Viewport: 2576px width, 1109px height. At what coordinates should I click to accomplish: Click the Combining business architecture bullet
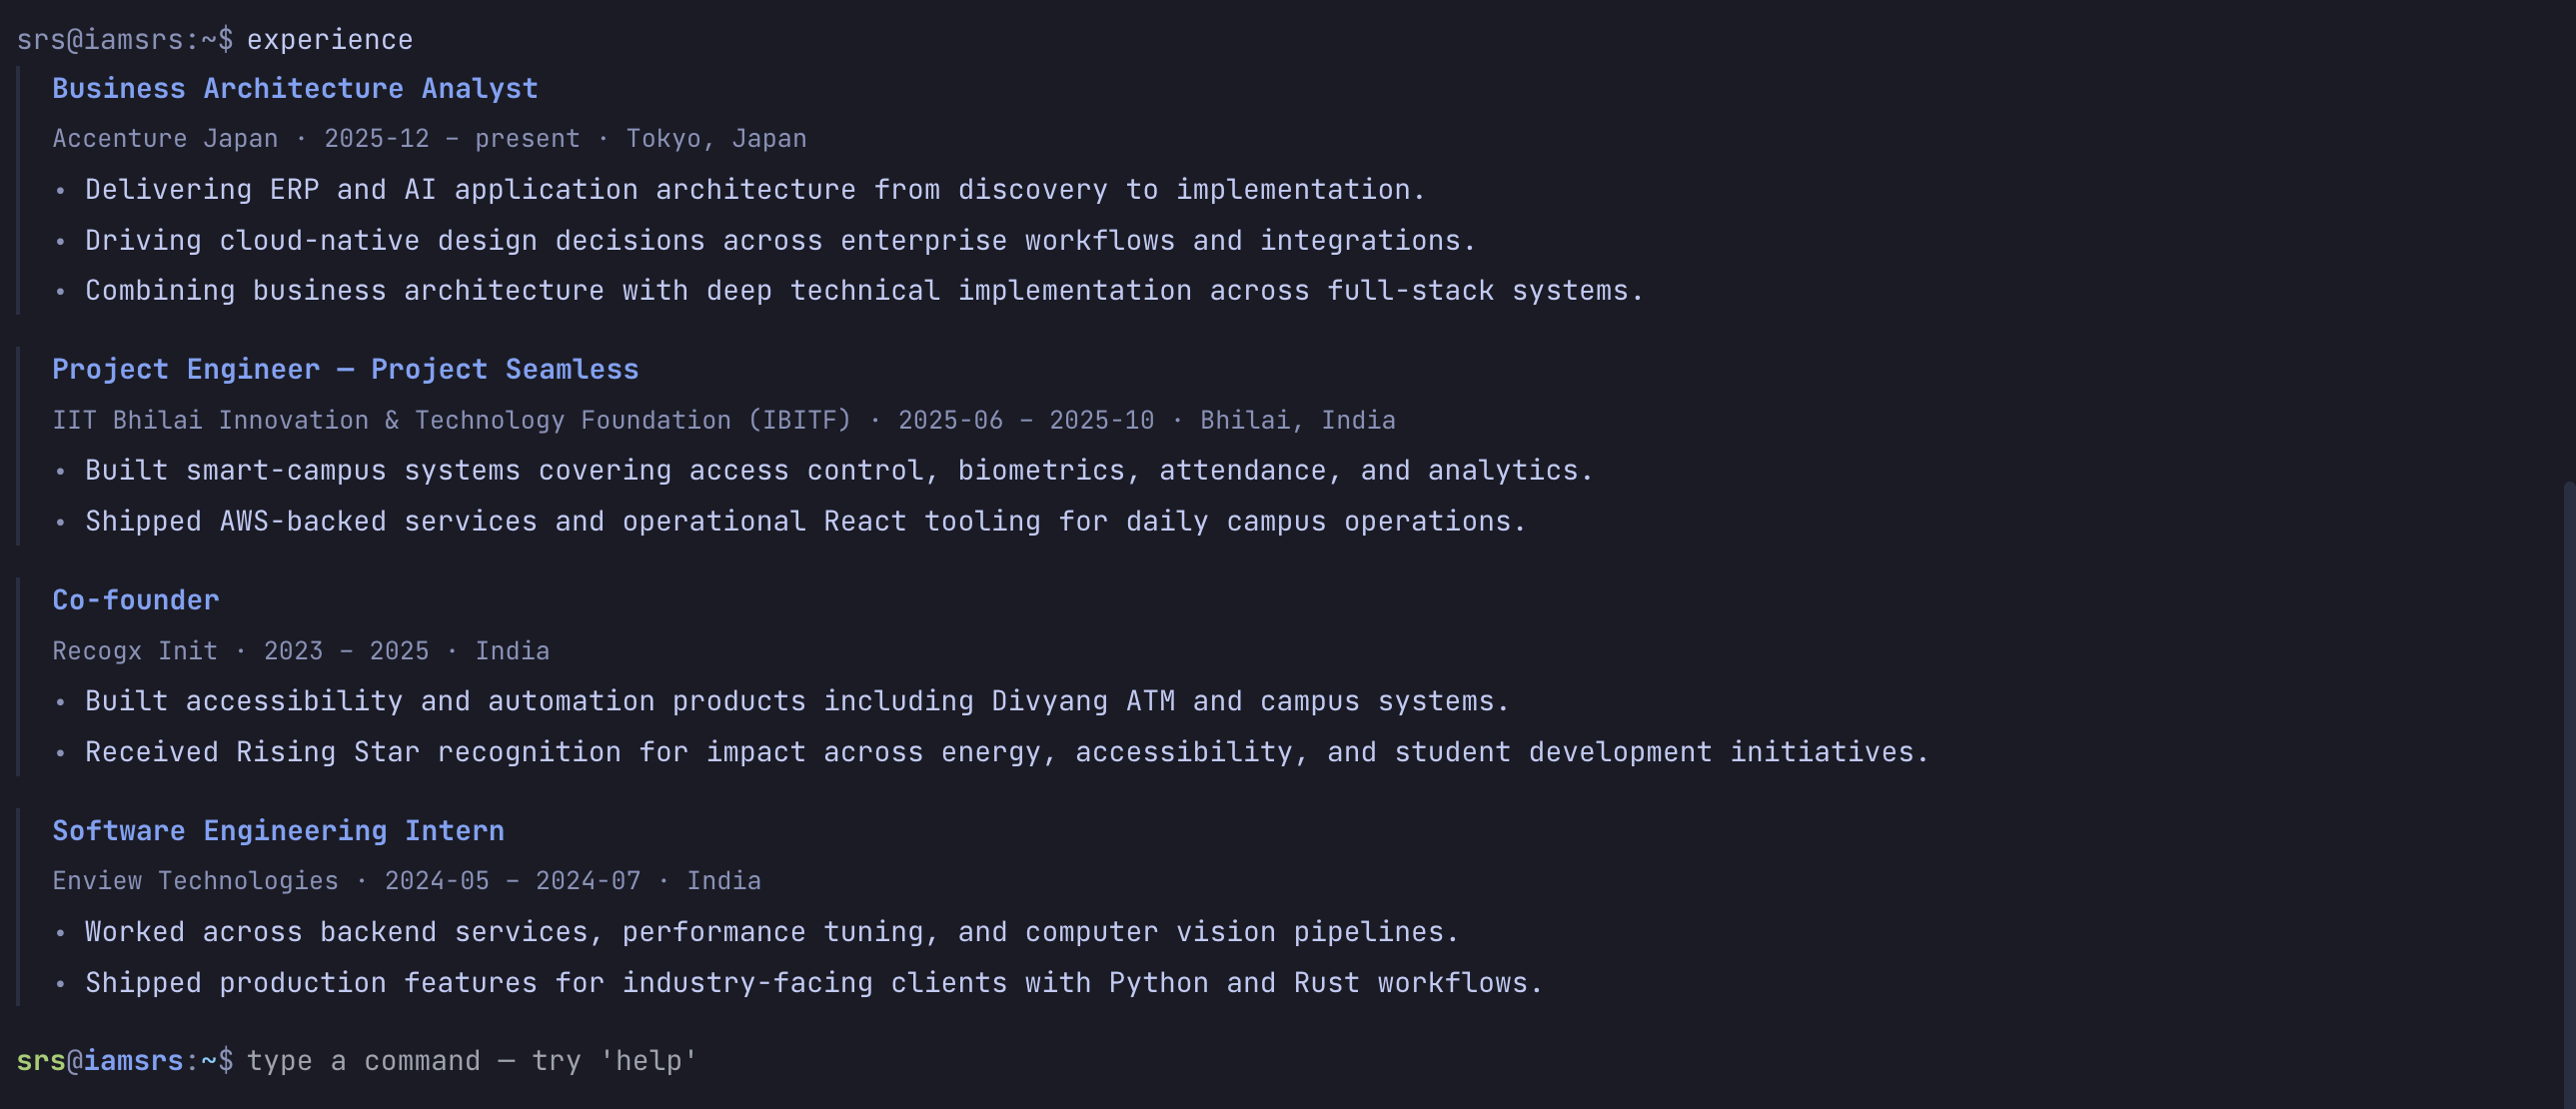[864, 291]
